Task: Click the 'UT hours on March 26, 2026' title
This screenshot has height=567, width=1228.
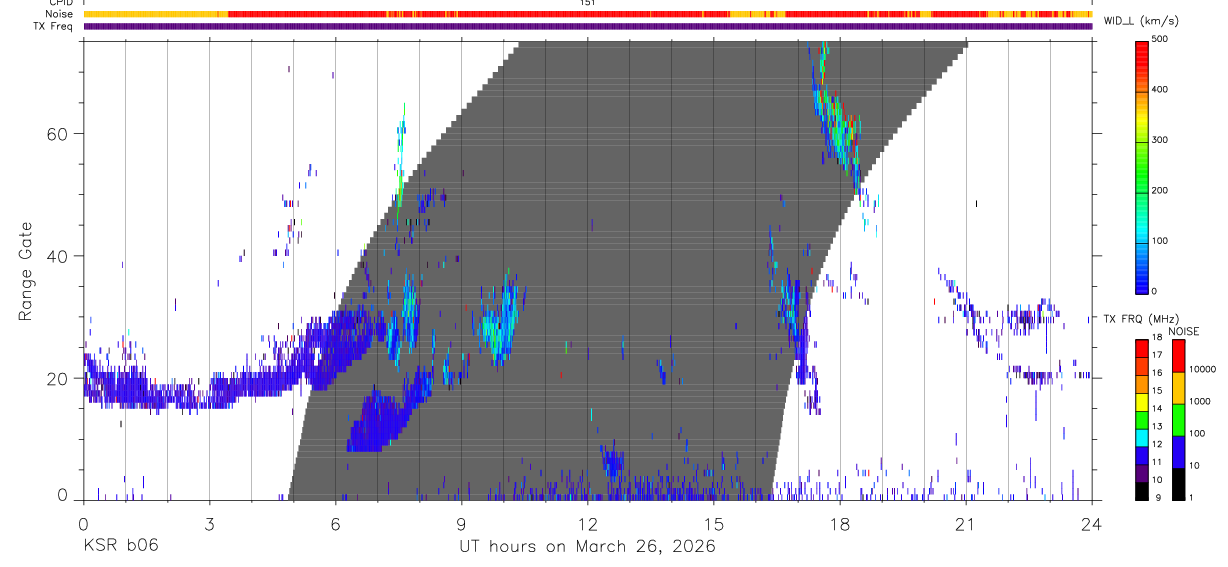Action: pos(587,546)
